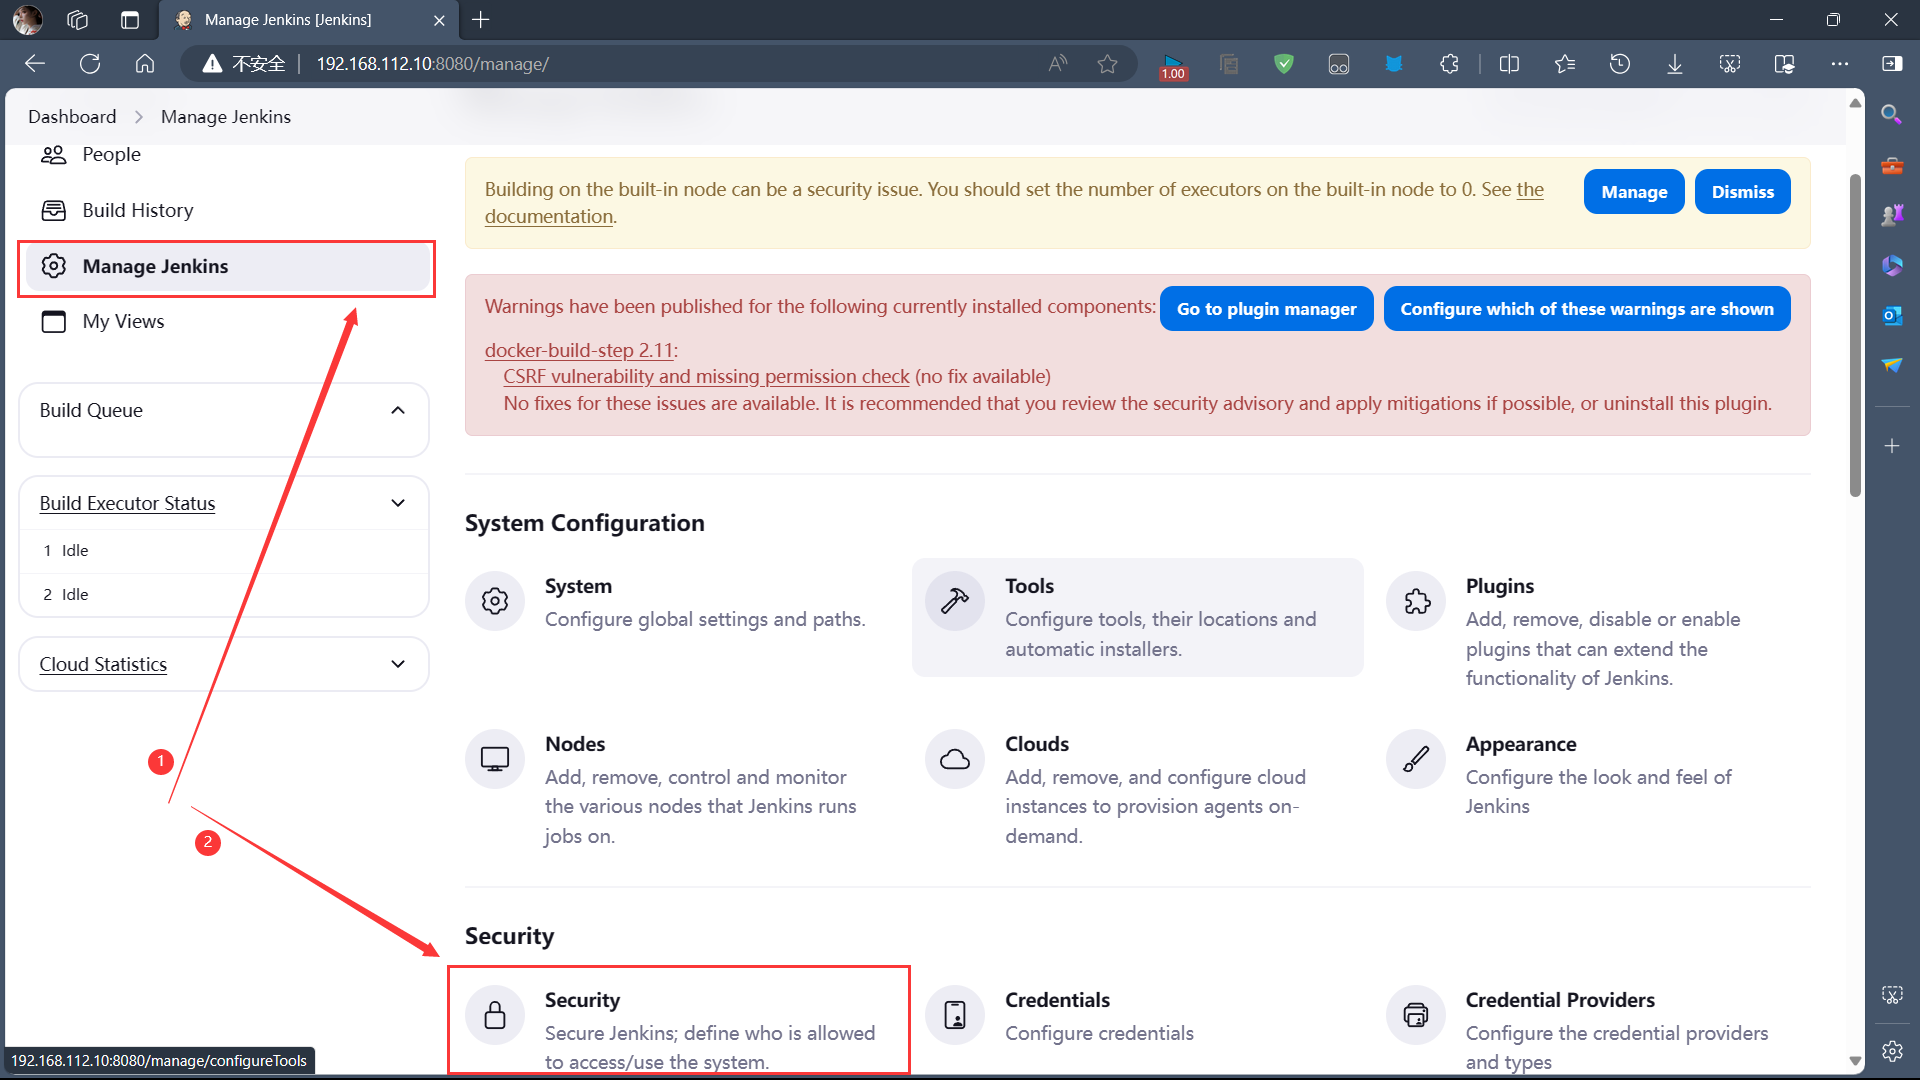Go to the browser home icon
Image resolution: width=1920 pixels, height=1080 pixels.
coord(145,64)
